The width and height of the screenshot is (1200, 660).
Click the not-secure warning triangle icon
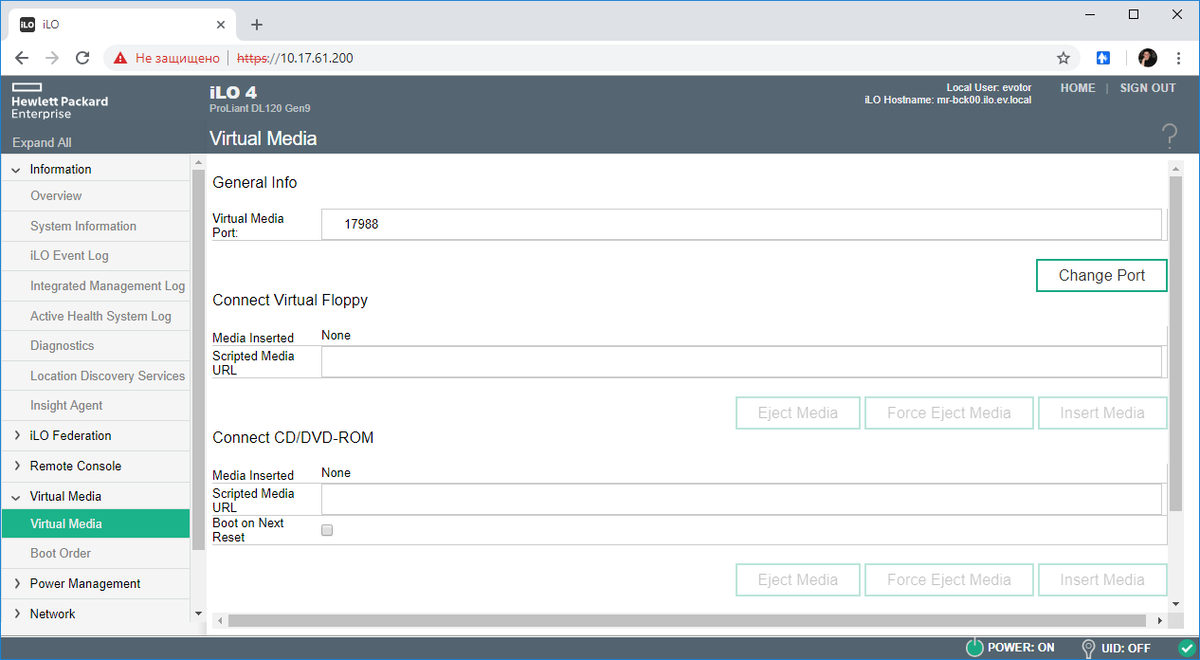tap(120, 58)
